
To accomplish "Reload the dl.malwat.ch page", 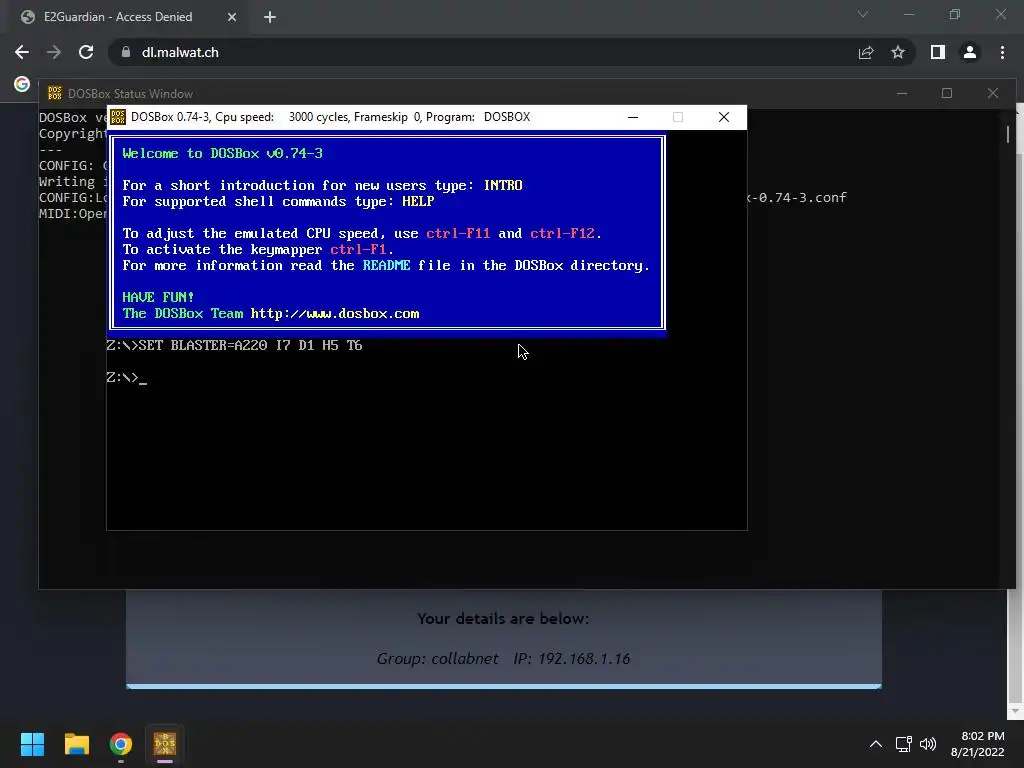I will 86,52.
